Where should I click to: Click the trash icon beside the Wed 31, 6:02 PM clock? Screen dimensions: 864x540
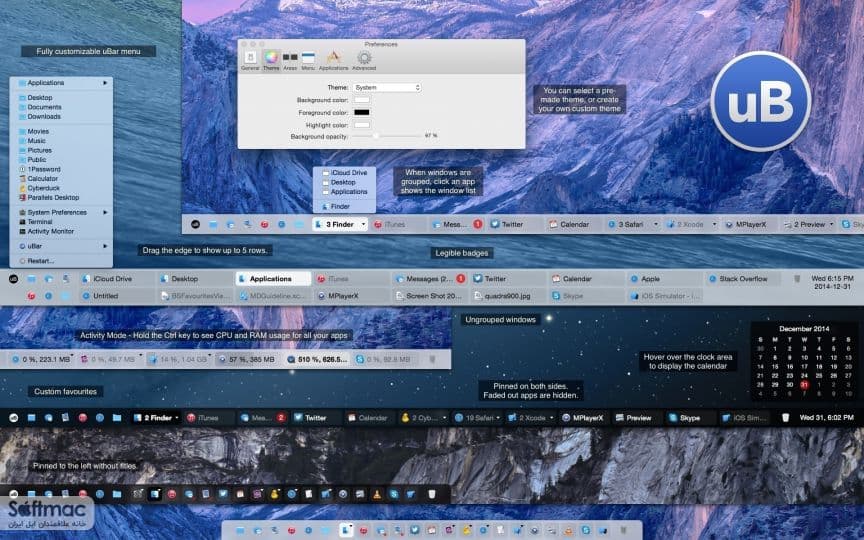click(x=786, y=418)
